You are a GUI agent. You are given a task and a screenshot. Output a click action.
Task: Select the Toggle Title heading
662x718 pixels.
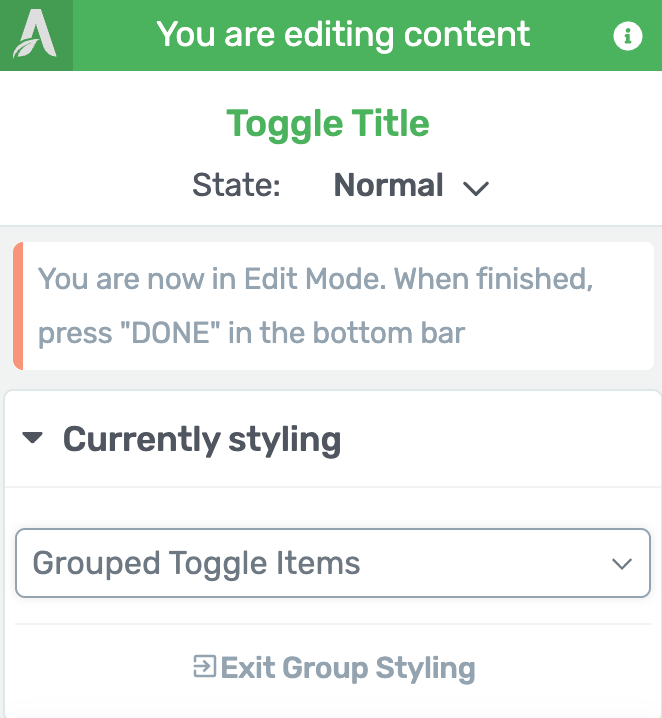328,124
